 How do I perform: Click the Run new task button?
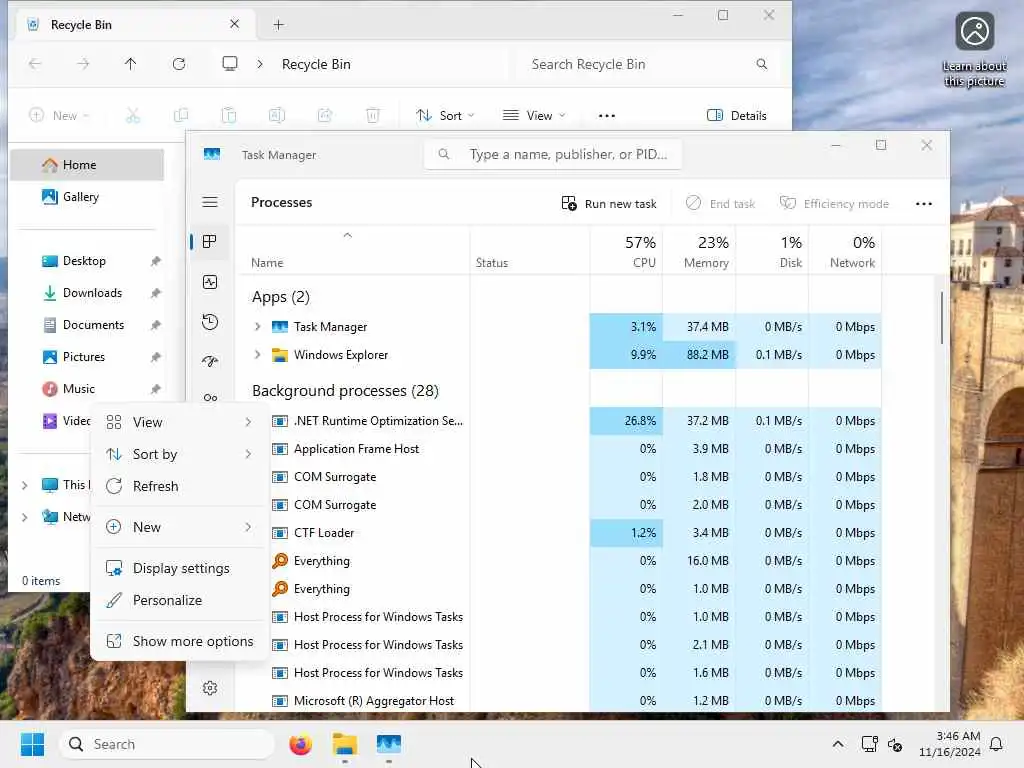pos(609,204)
